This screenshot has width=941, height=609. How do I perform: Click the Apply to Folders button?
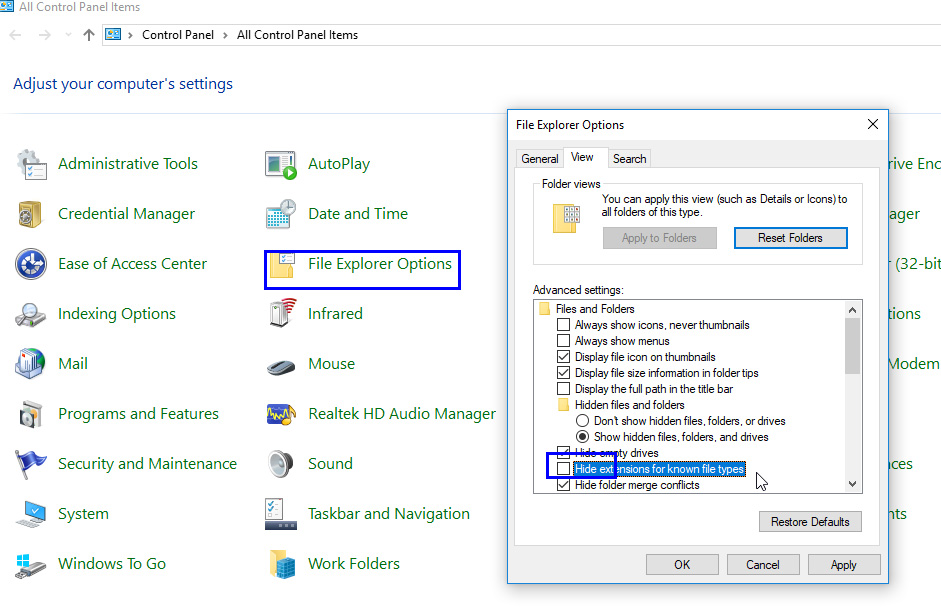pos(660,238)
